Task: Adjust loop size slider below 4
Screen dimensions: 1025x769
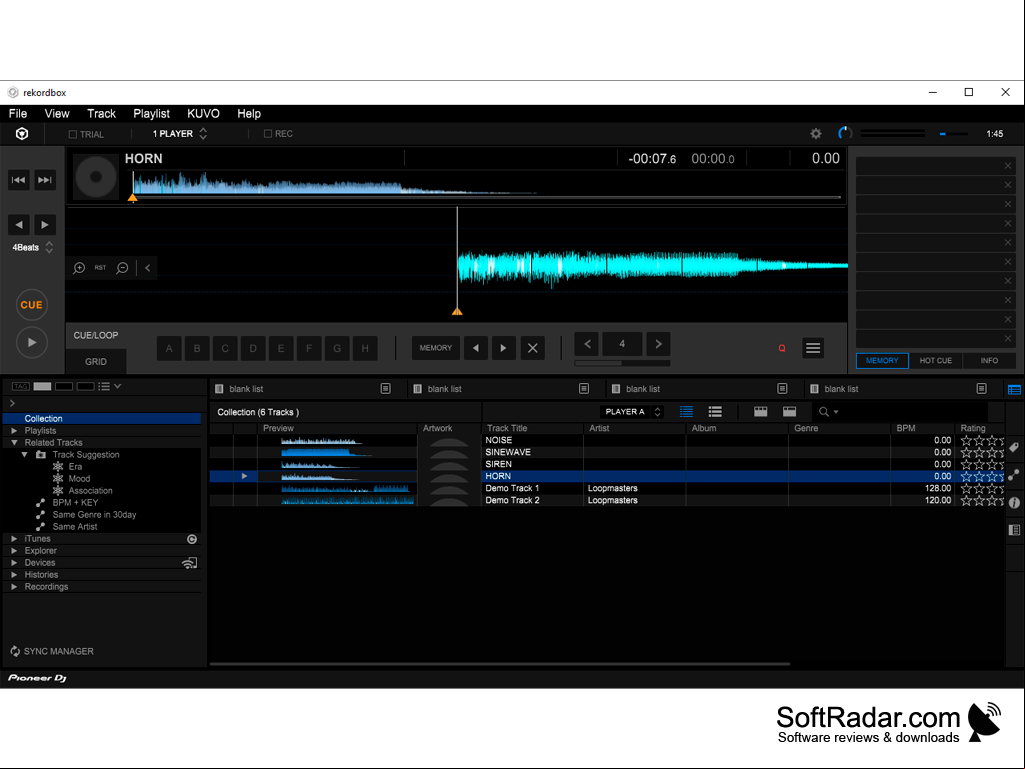Action: click(622, 363)
